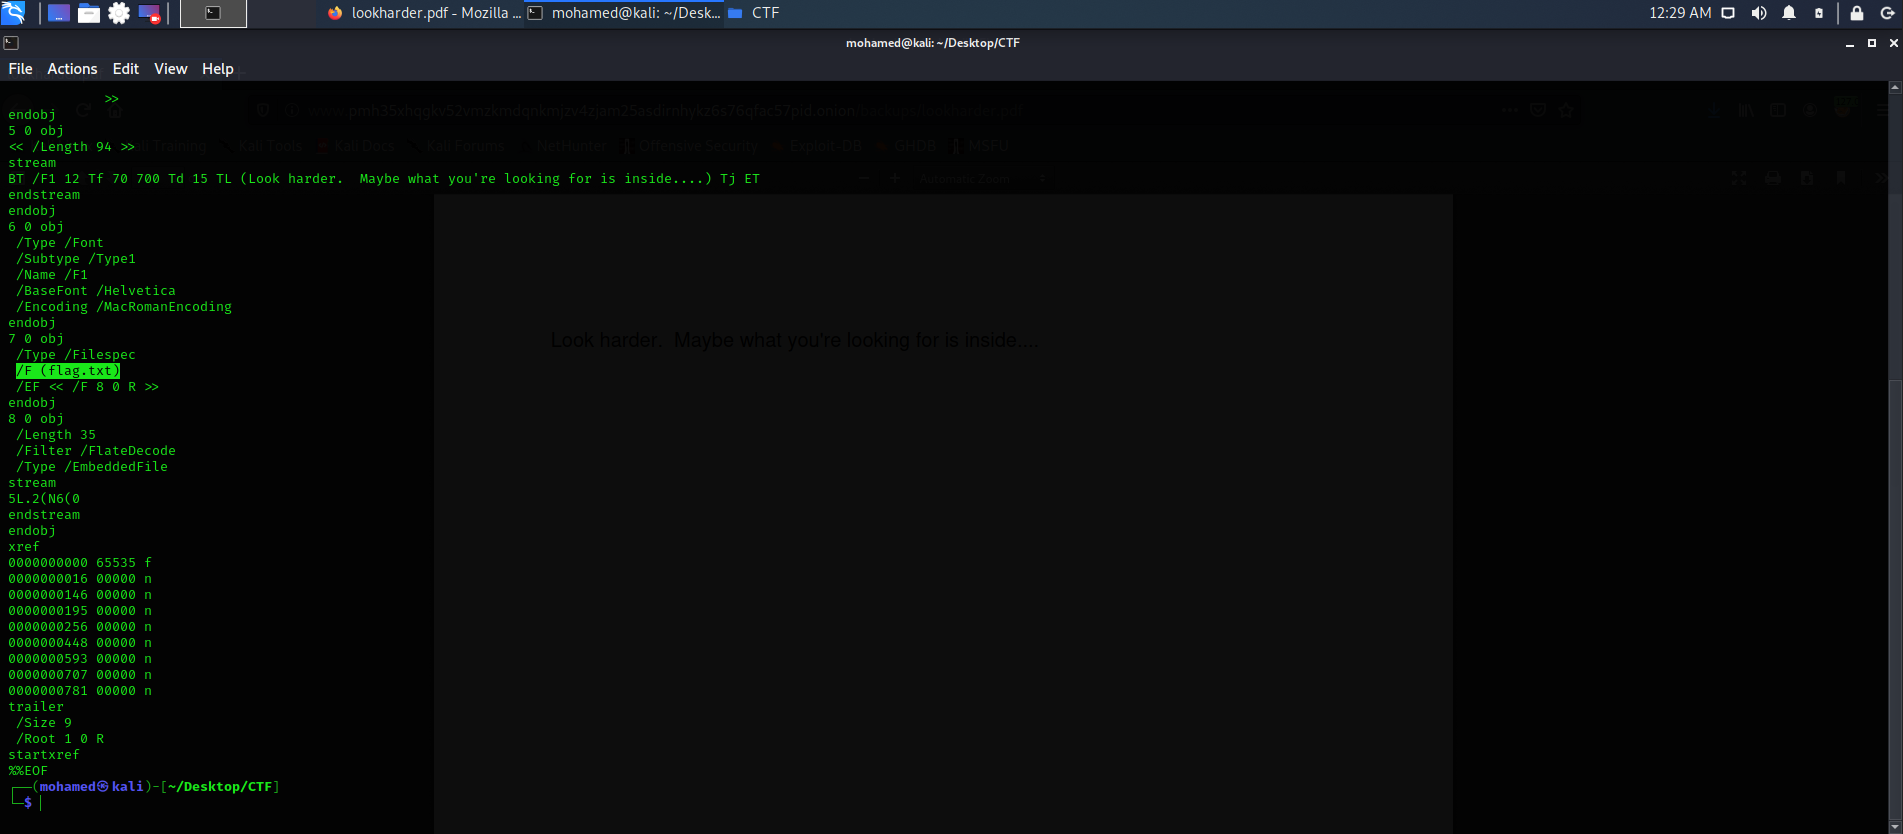Click the terminal scrollbar down arrow
This screenshot has height=834, width=1903.
(x=1895, y=827)
